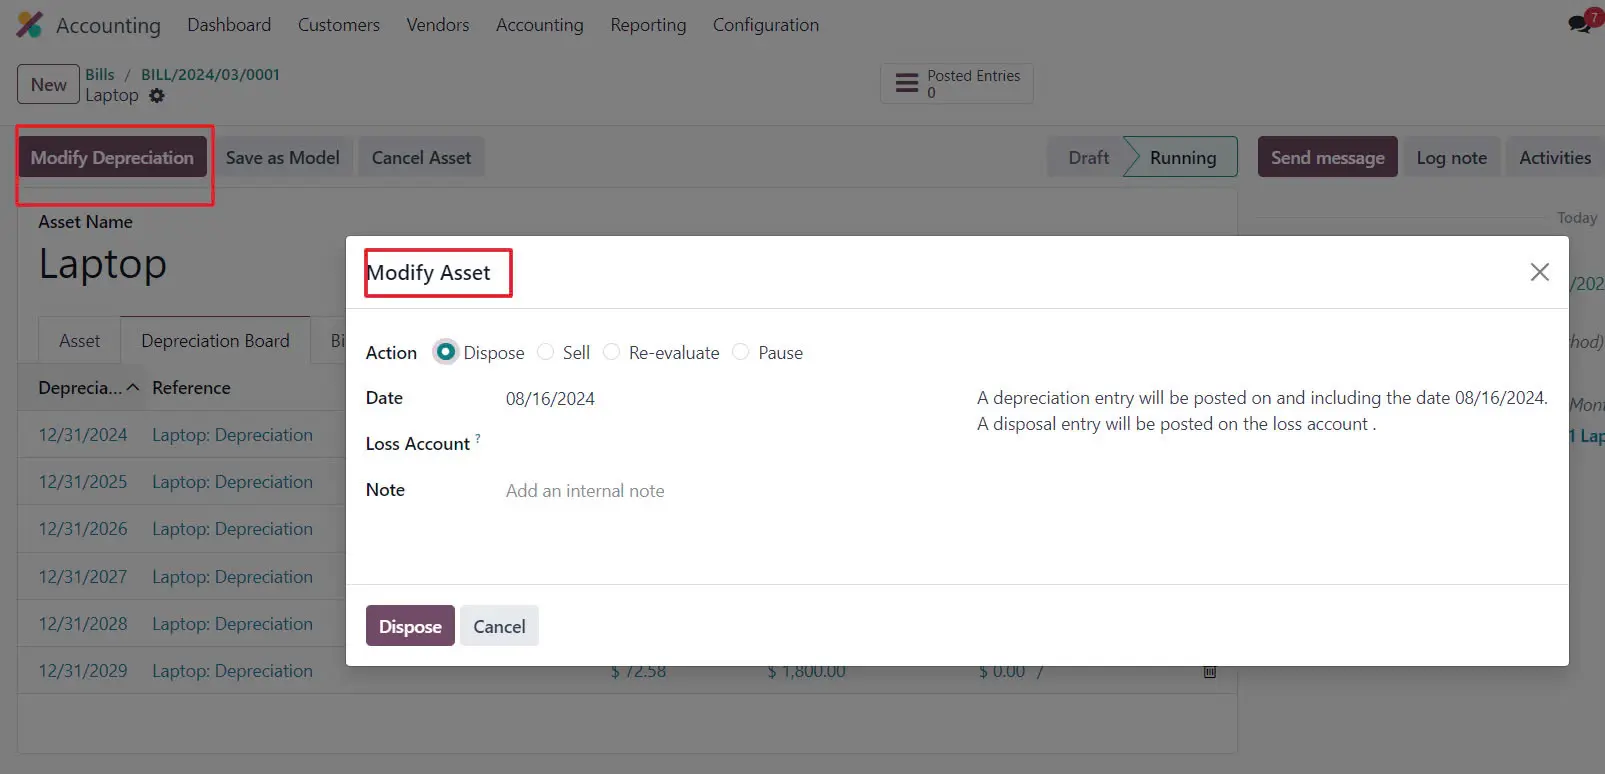Select the Pause action radio button

tap(741, 352)
